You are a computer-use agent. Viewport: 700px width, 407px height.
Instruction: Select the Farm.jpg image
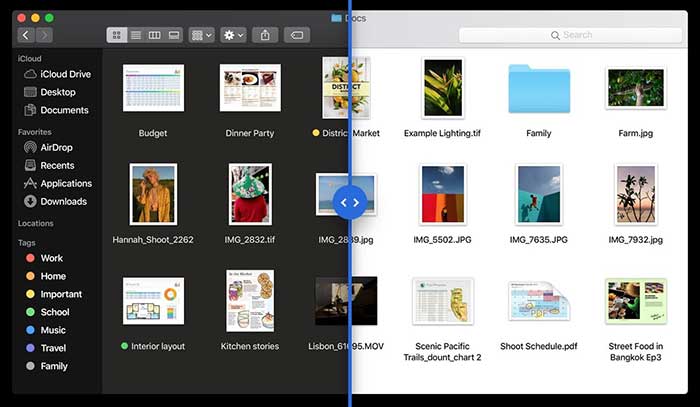[x=636, y=87]
